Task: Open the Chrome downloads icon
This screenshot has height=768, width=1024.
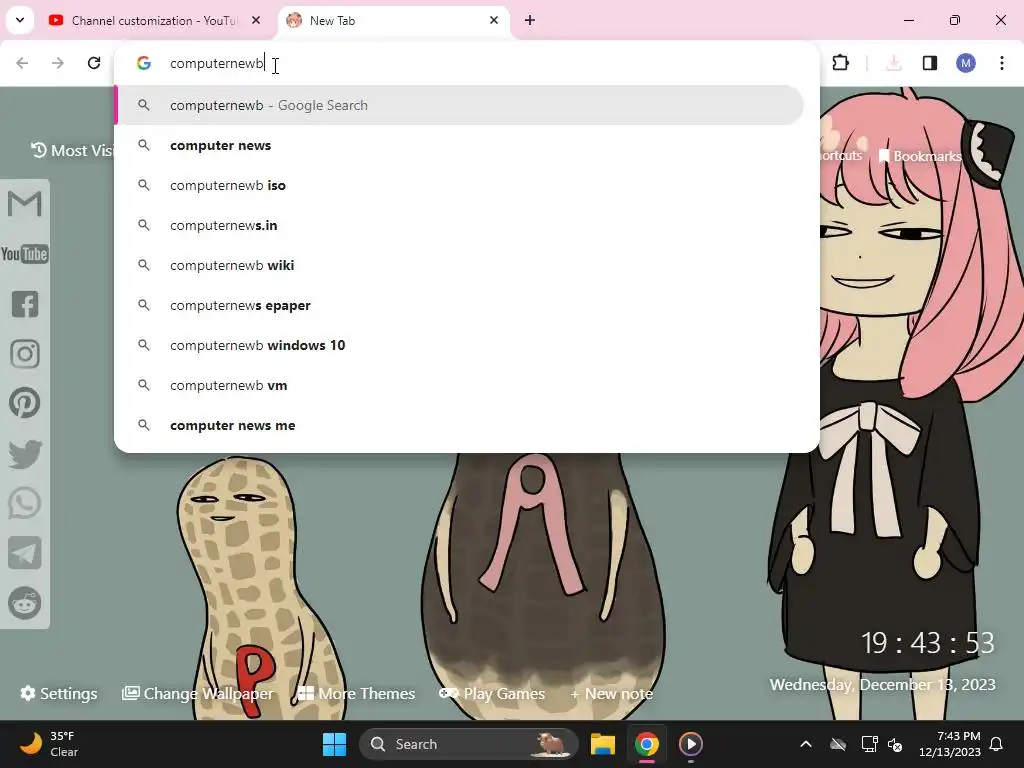Action: pos(894,63)
